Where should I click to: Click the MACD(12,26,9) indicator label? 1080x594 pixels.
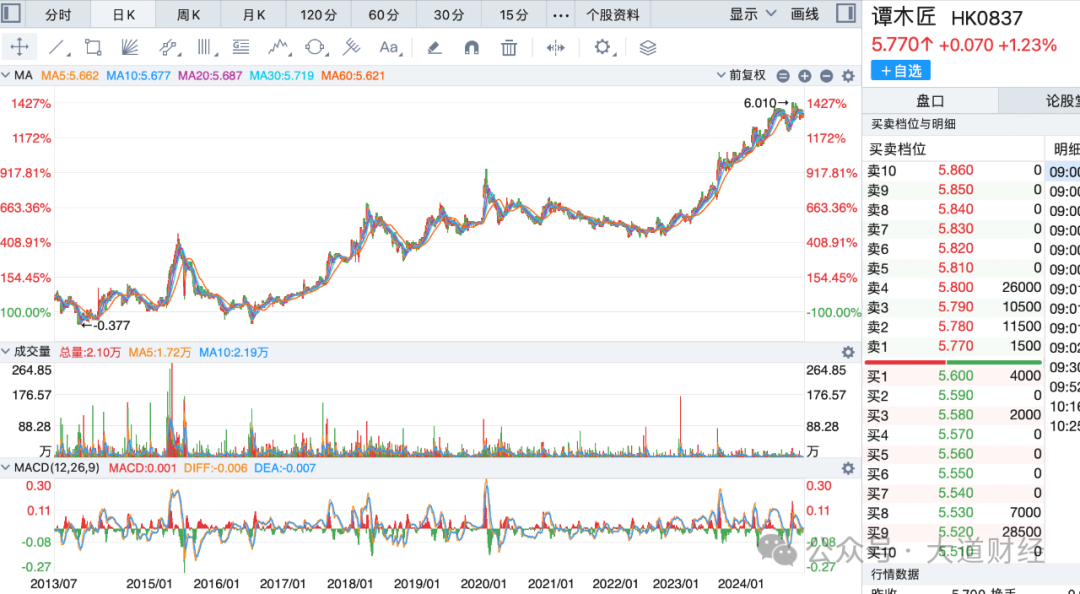[x=56, y=468]
